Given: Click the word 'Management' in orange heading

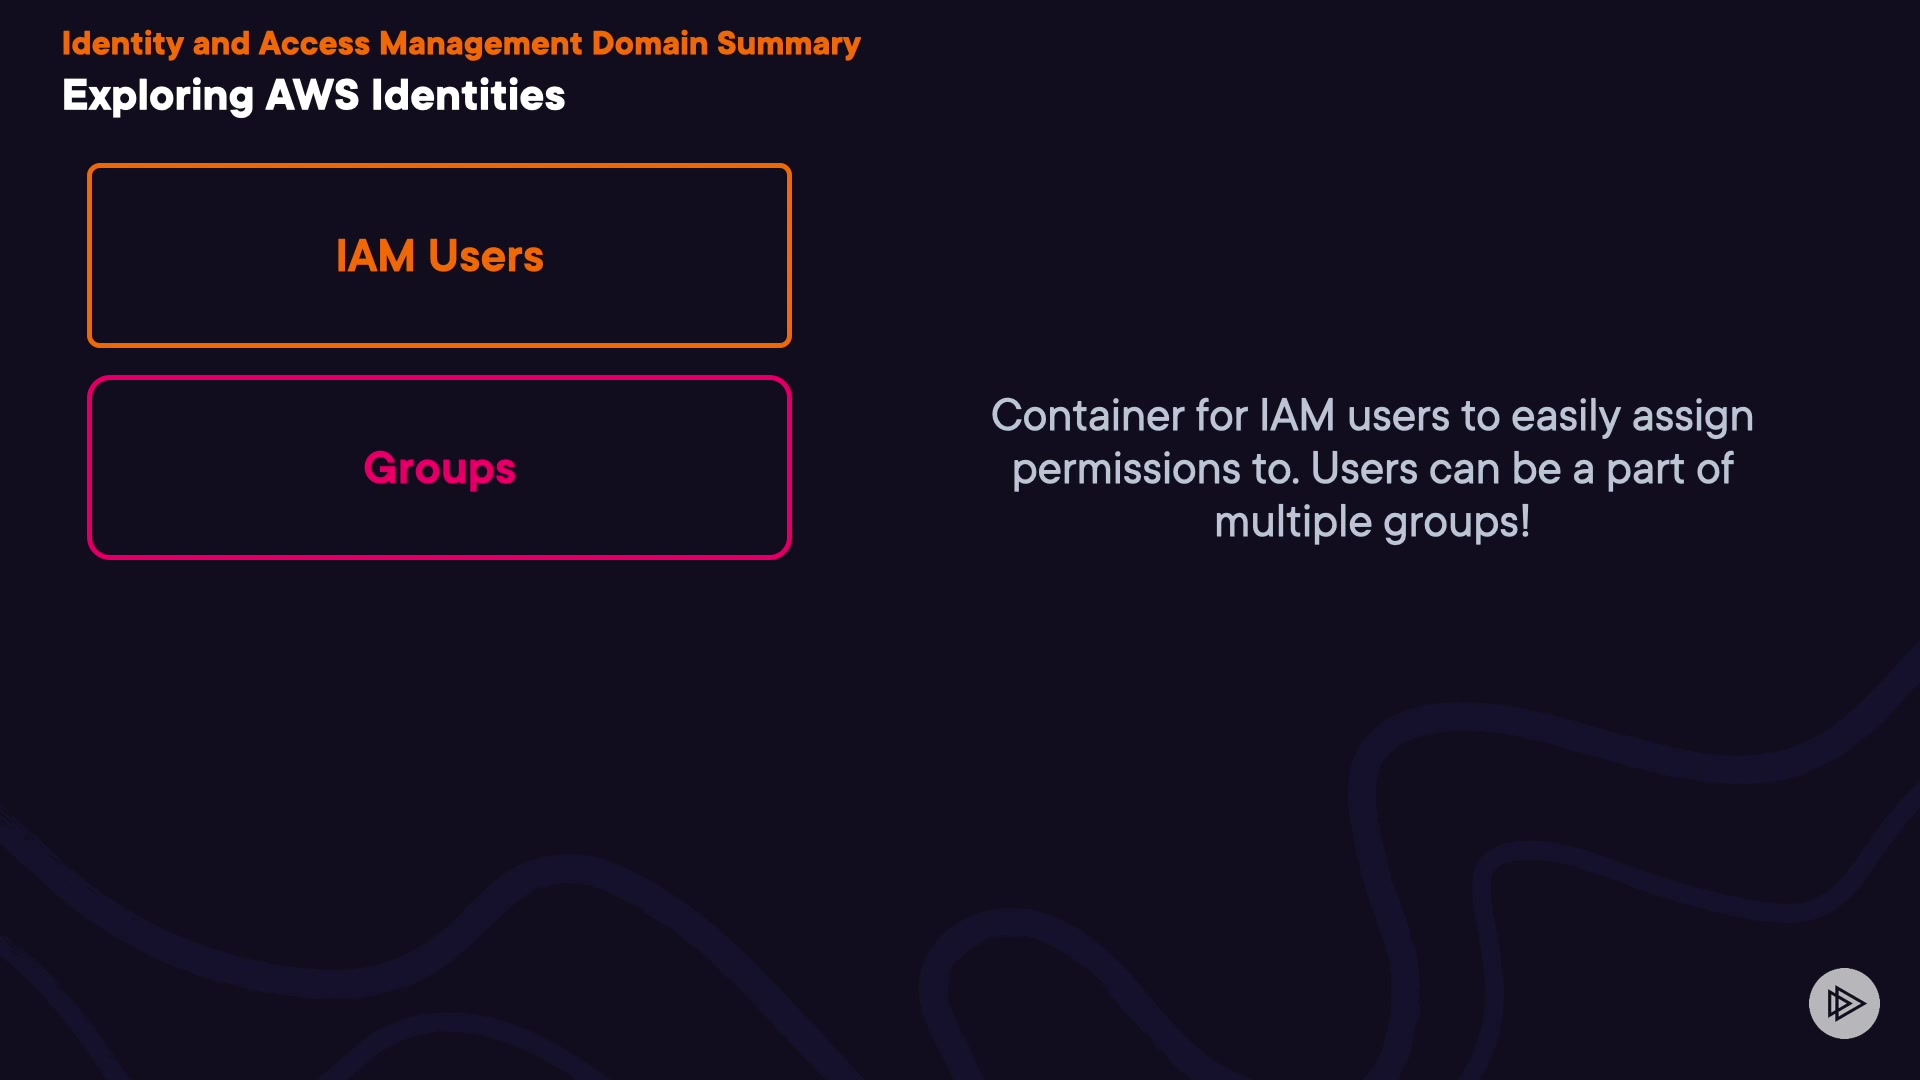Looking at the screenshot, I should (x=480, y=44).
